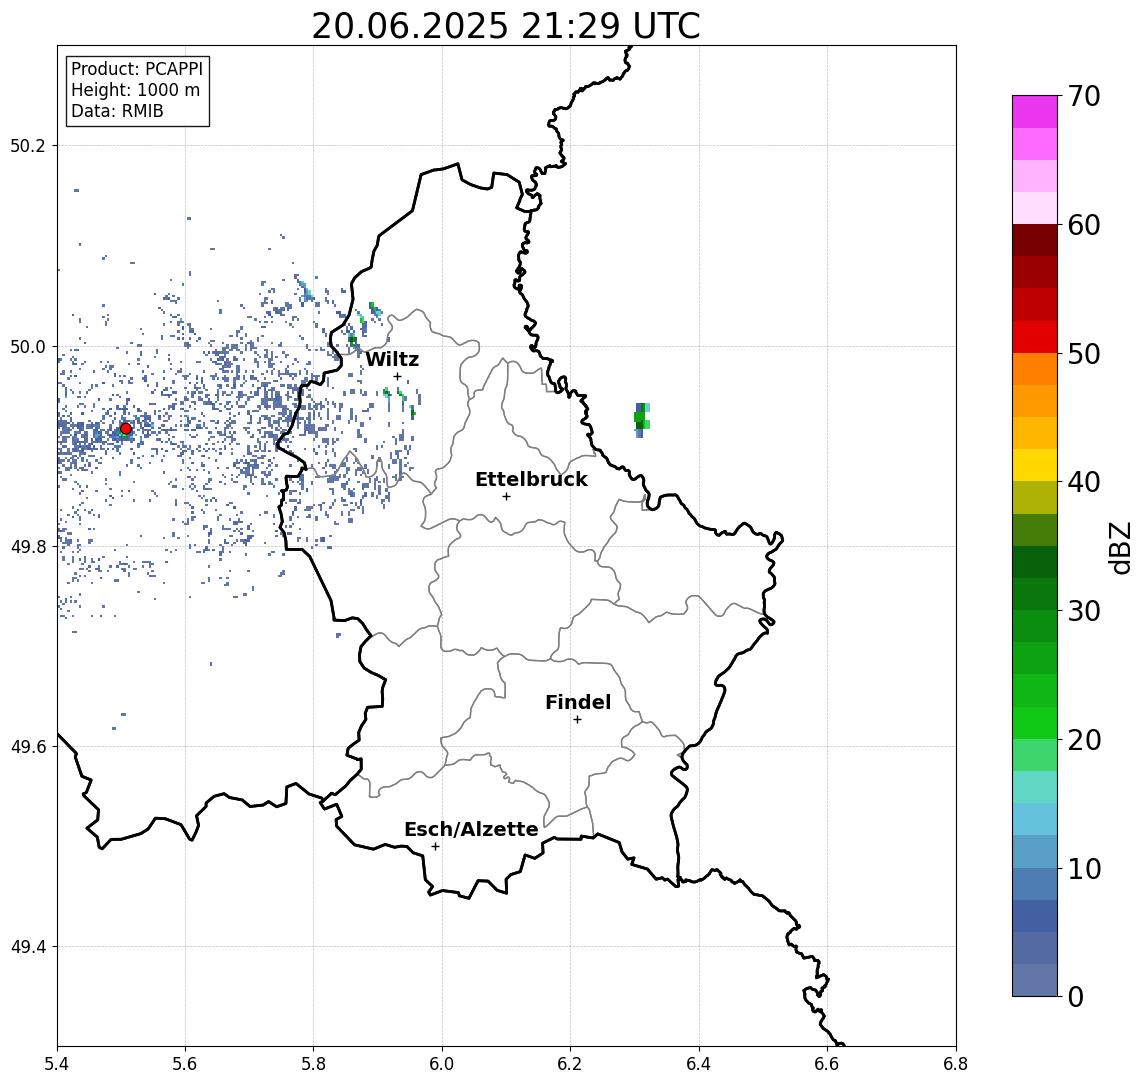
Task: Select the Esch/Alzette city label
Action: pos(471,829)
